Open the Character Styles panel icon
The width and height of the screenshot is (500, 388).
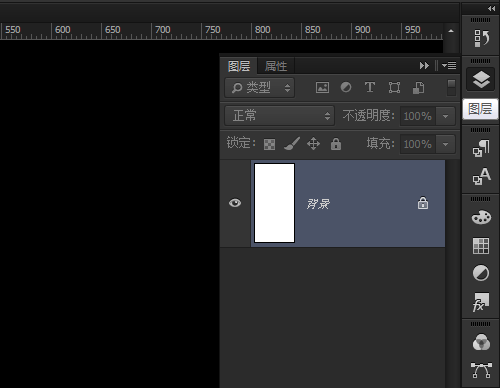pyautogui.click(x=481, y=176)
